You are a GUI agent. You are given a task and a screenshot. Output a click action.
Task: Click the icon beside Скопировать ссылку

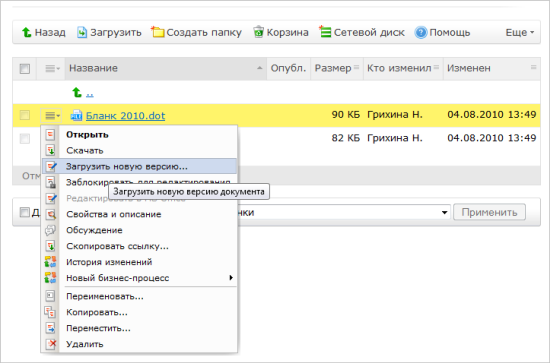[50, 246]
